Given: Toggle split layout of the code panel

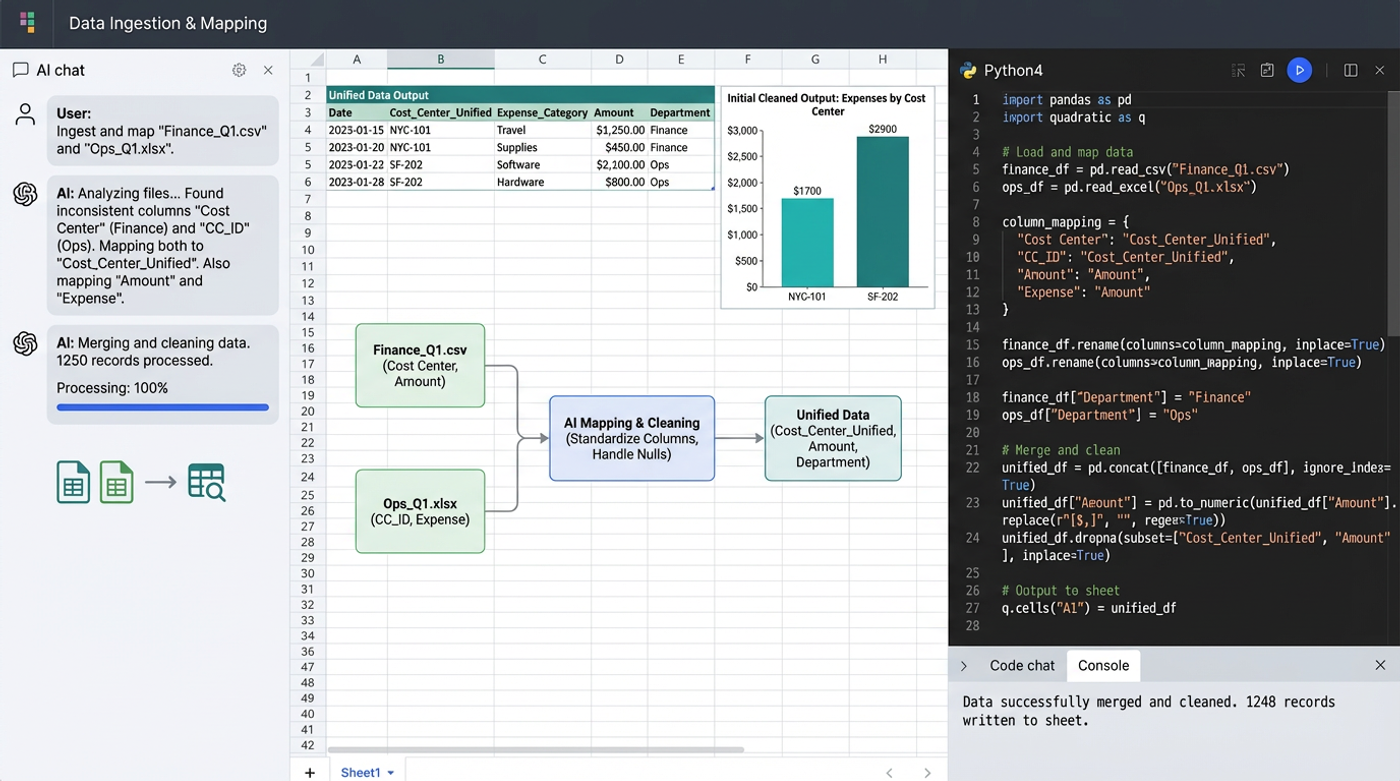Looking at the screenshot, I should coord(1351,70).
